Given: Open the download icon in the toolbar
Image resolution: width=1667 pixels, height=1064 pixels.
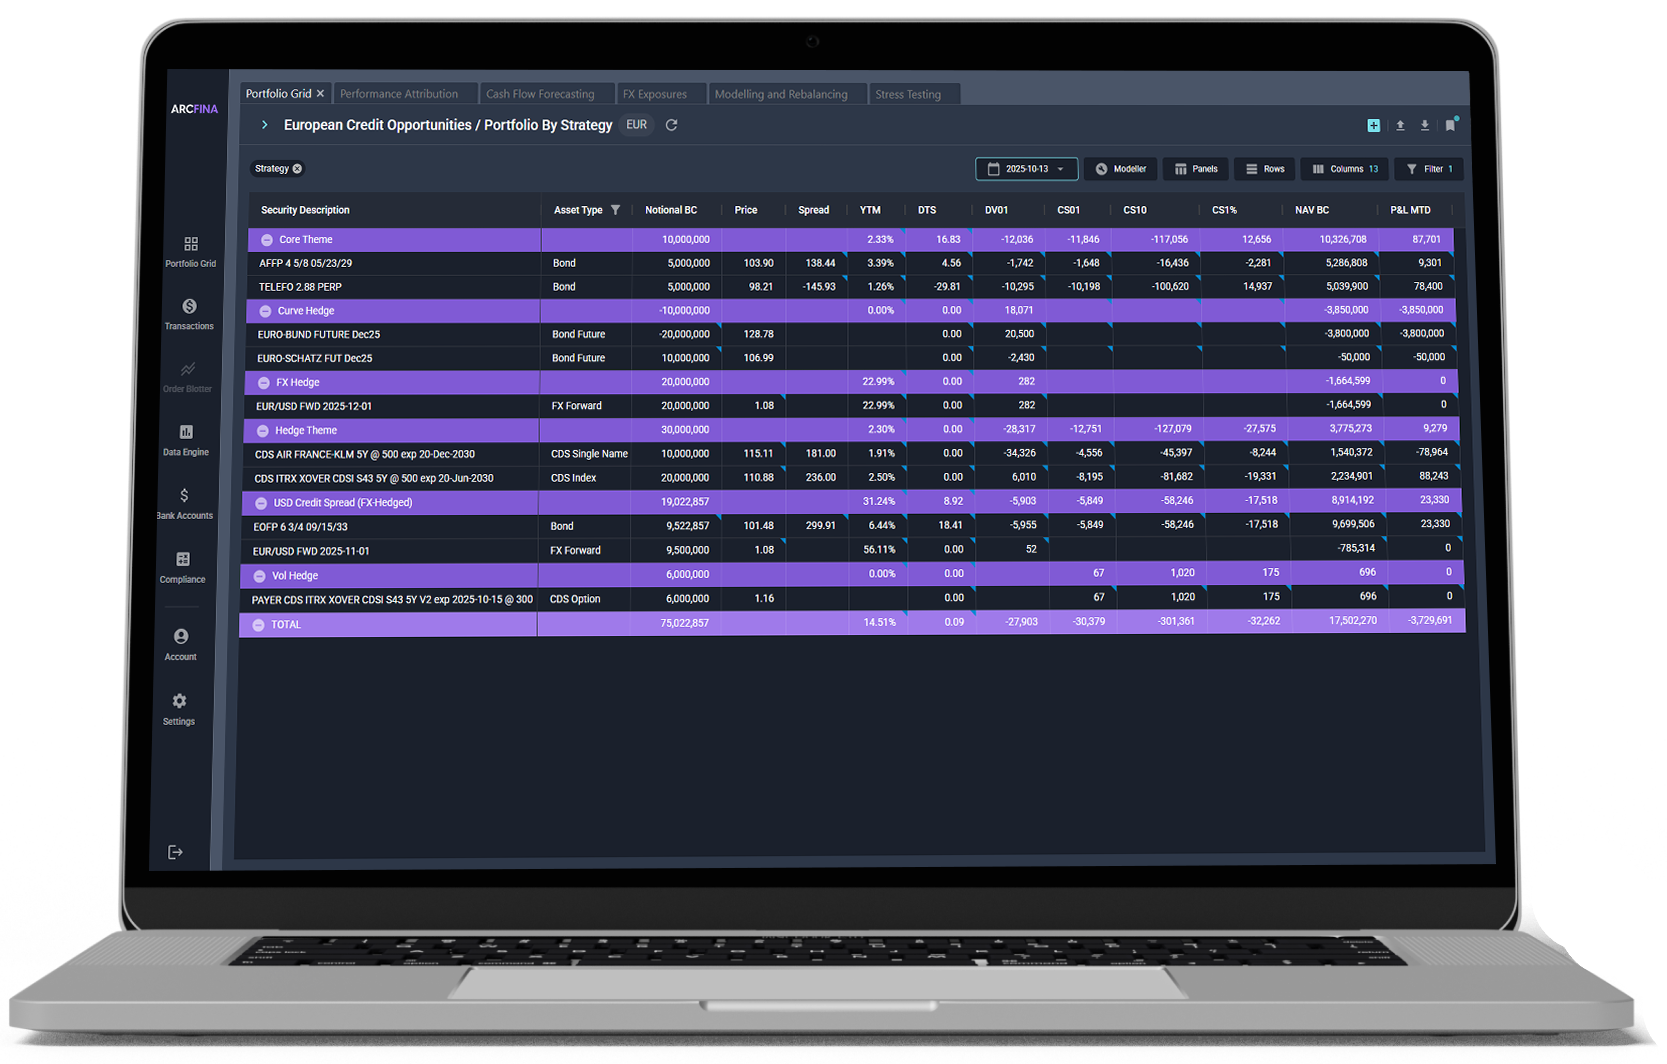Looking at the screenshot, I should (1425, 125).
